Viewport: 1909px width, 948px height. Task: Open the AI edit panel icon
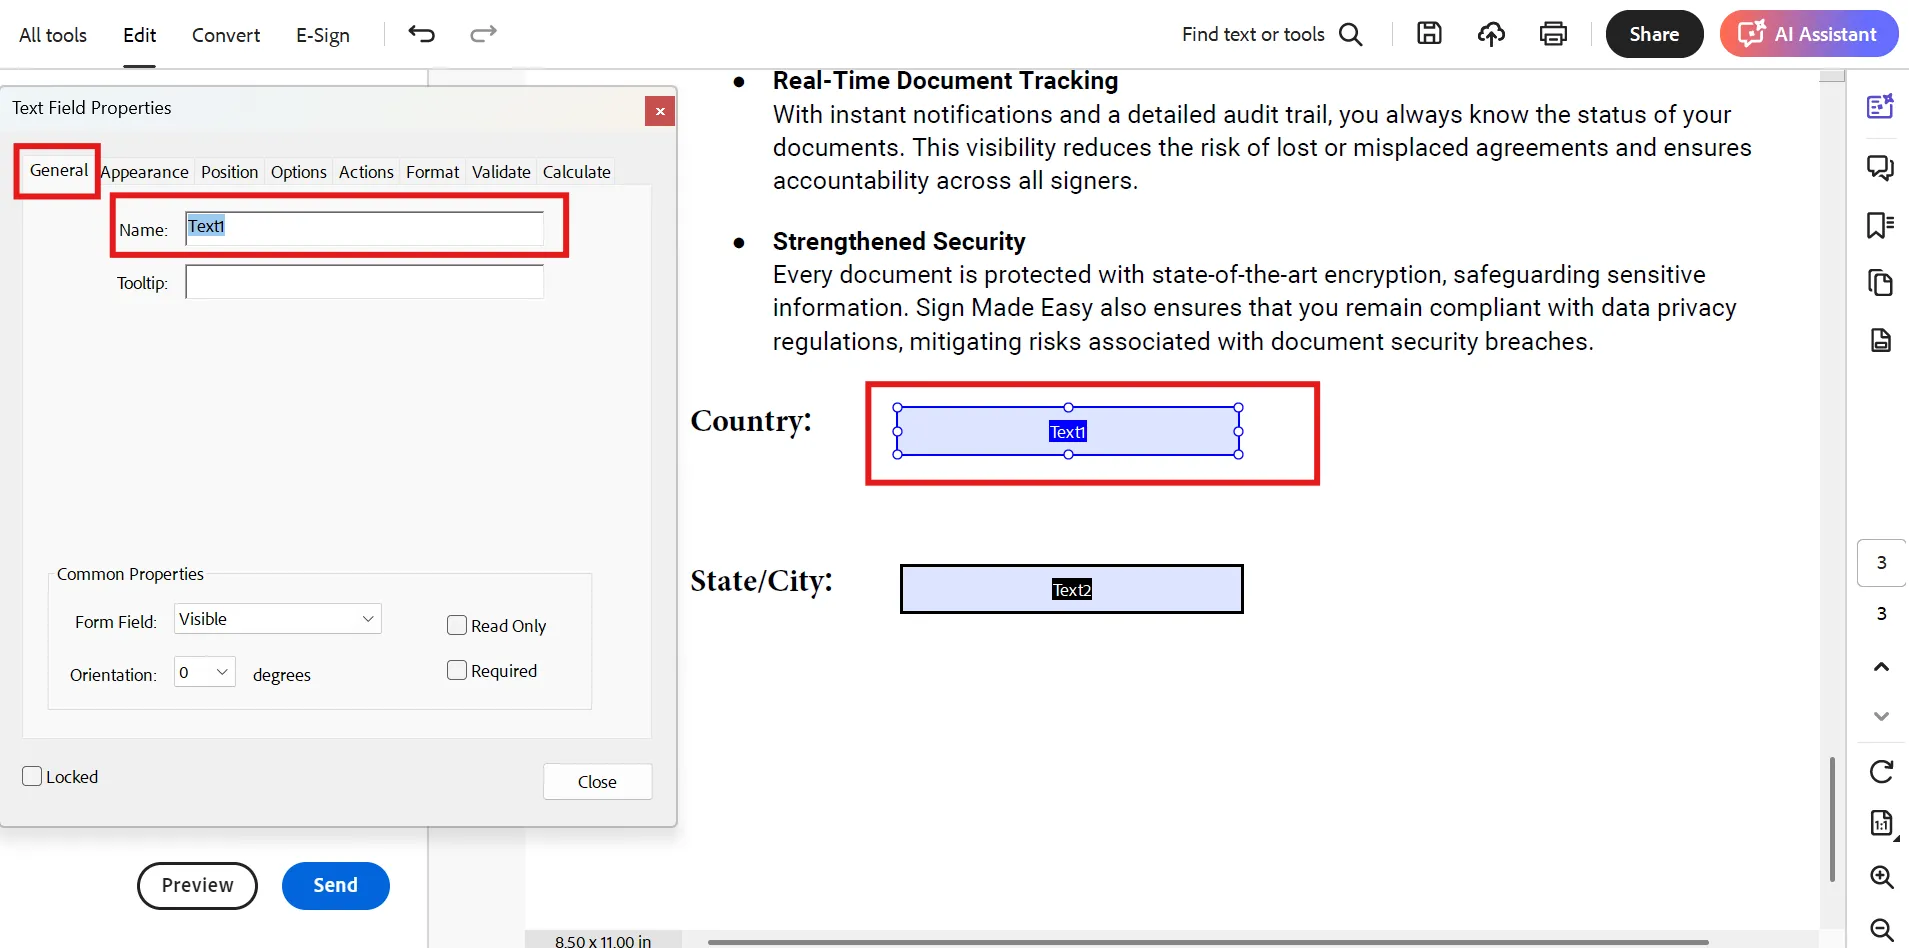[x=1880, y=106]
